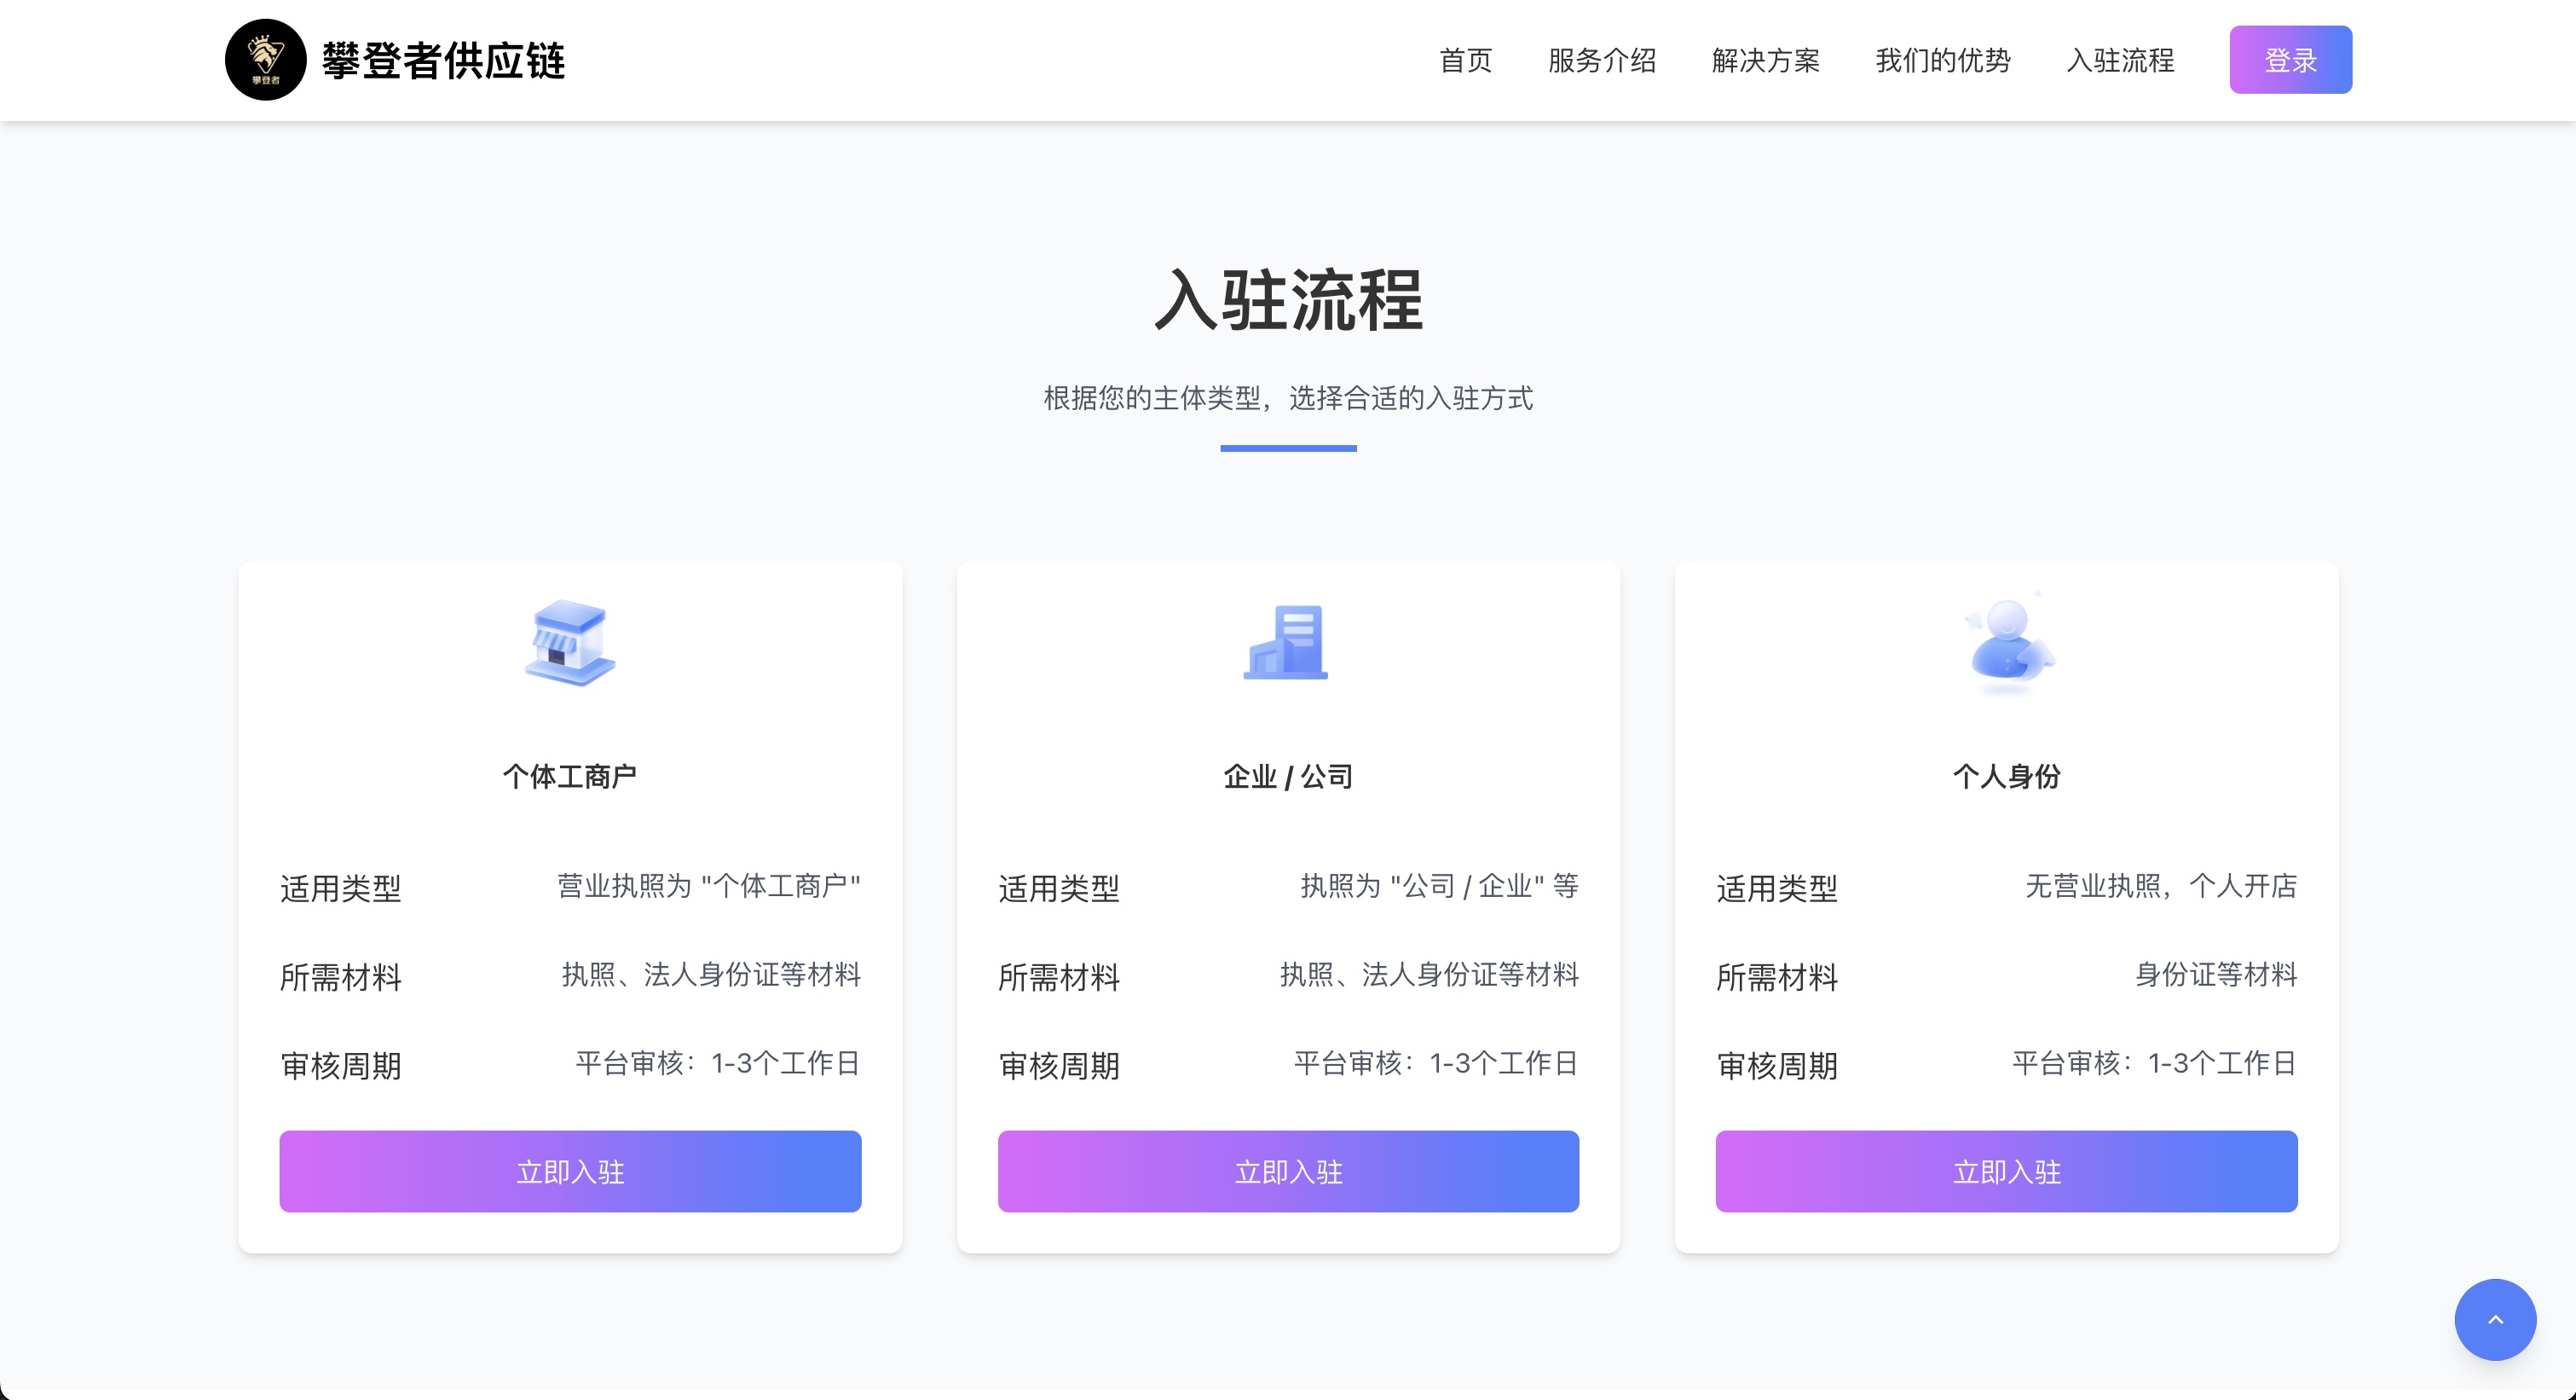Click the scroll-to-top arrow button

[x=2494, y=1319]
